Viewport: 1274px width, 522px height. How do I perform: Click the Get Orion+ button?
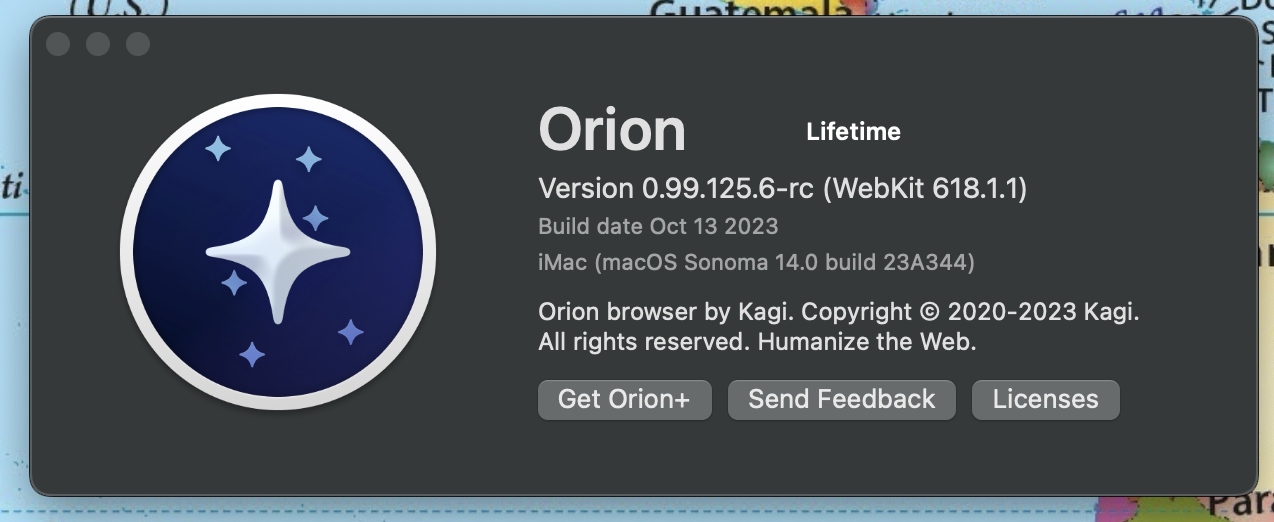click(624, 399)
